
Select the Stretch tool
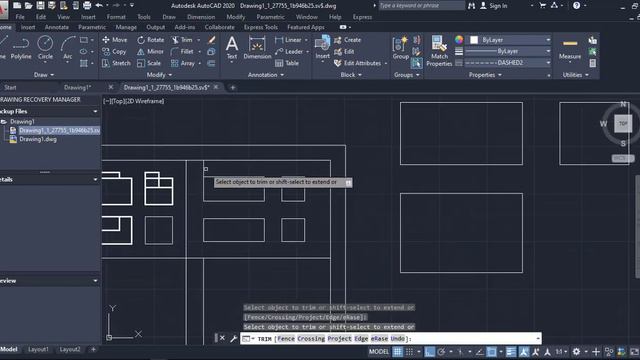(x=116, y=63)
